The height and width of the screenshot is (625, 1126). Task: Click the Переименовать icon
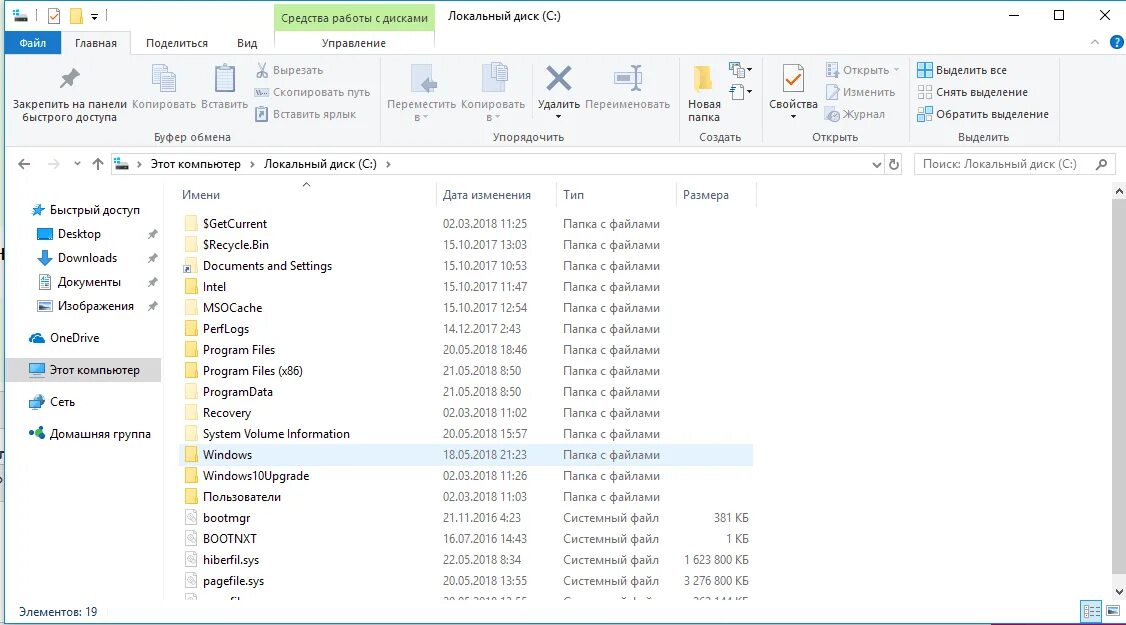point(628,78)
